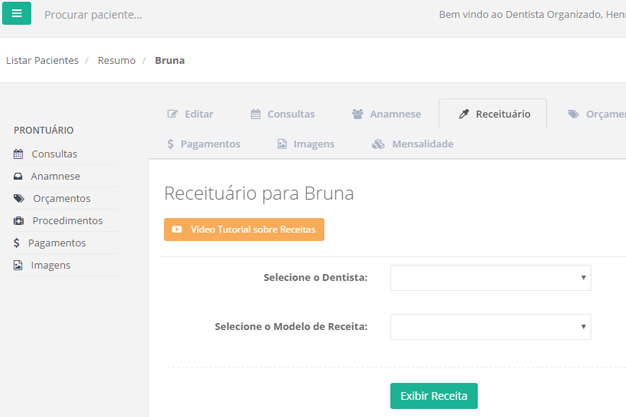Open Vídeo Tutorial sobre Receitas
Viewport: 626px width, 417px height.
pyautogui.click(x=244, y=229)
